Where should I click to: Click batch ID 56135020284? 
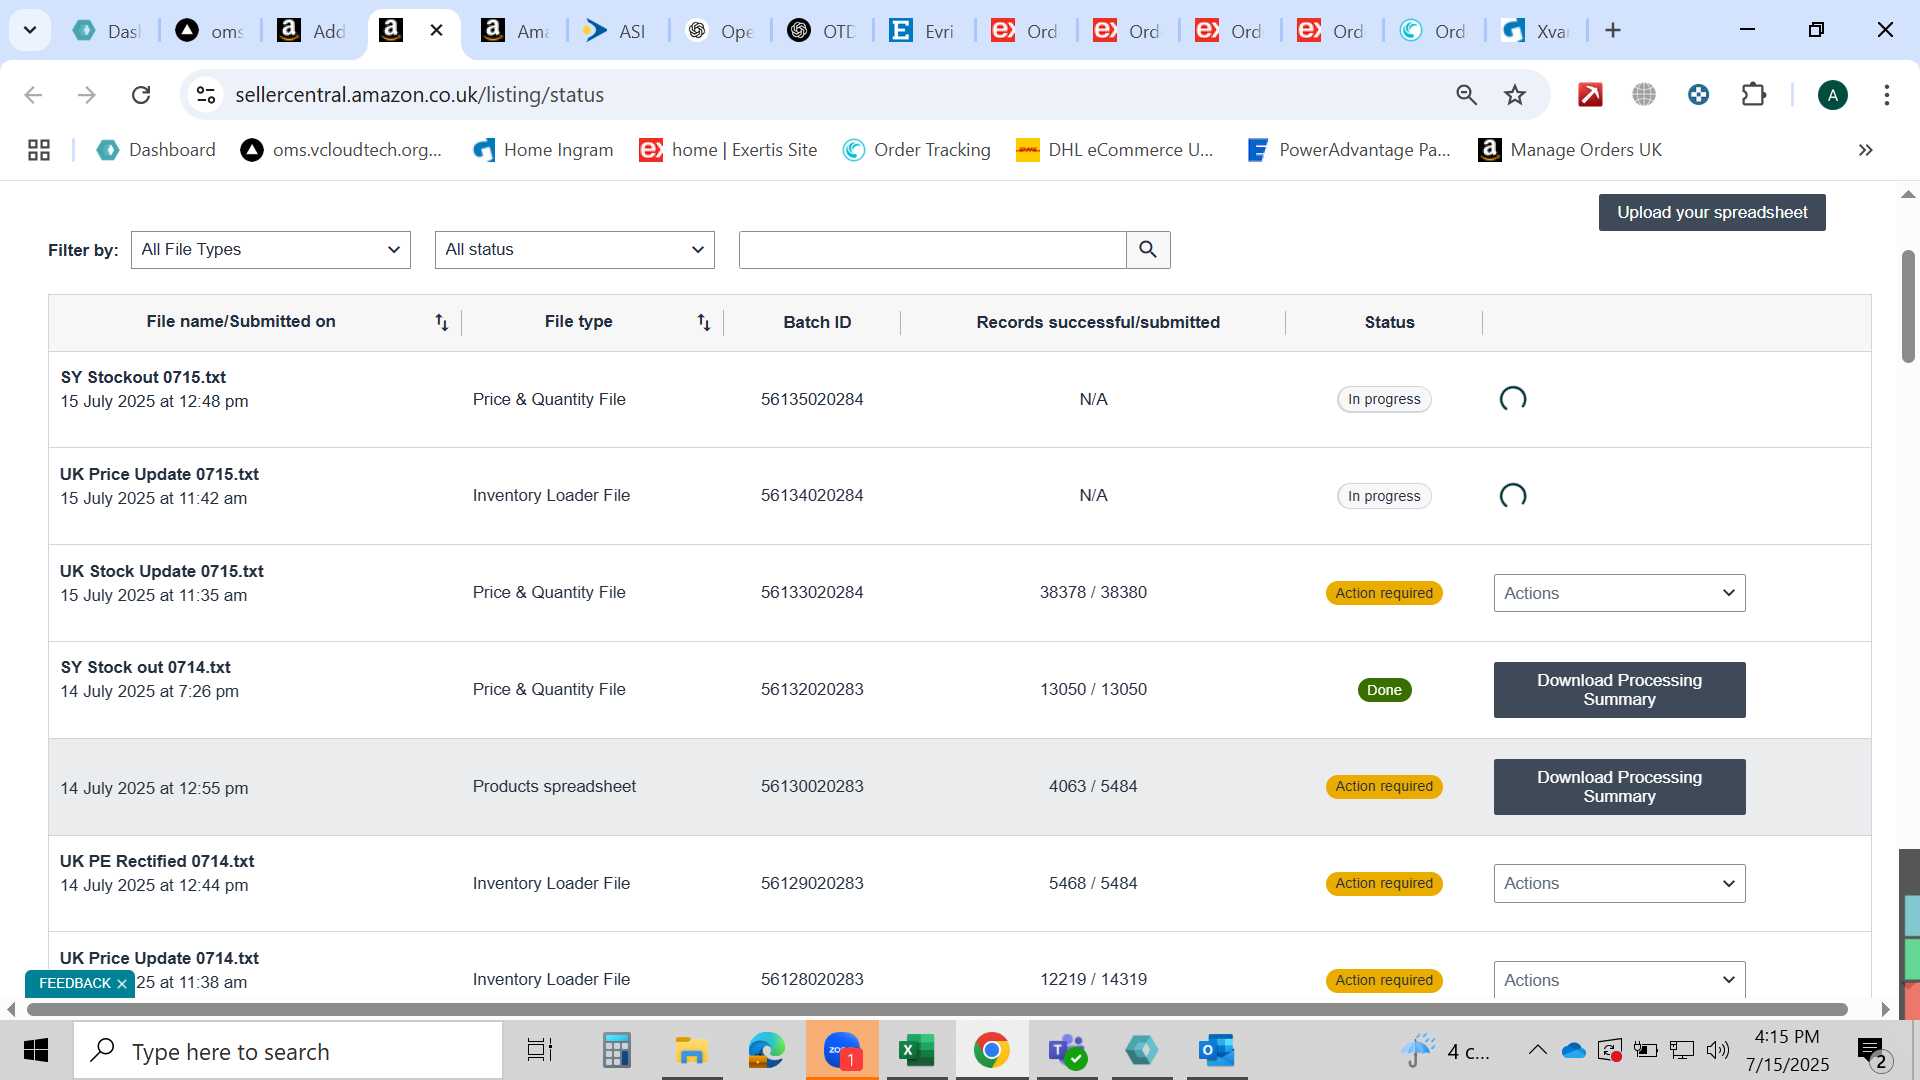pos(811,399)
